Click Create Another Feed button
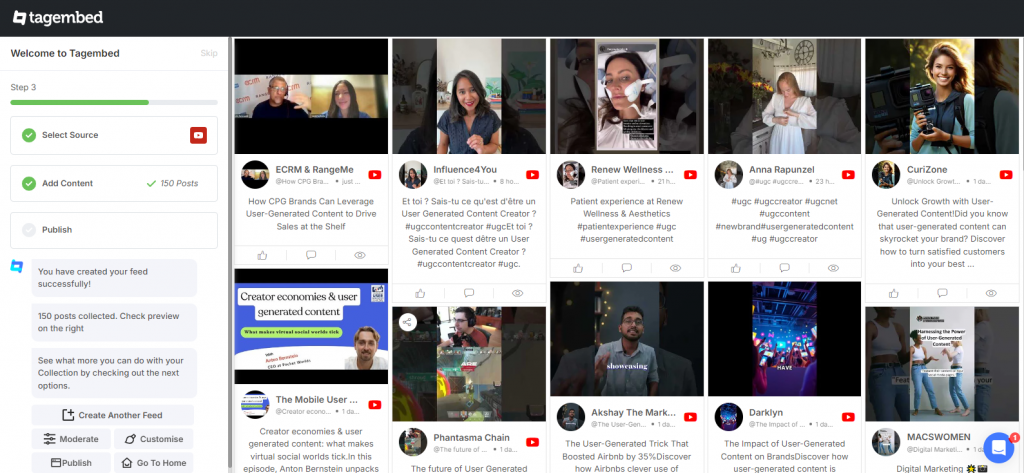 coord(112,415)
